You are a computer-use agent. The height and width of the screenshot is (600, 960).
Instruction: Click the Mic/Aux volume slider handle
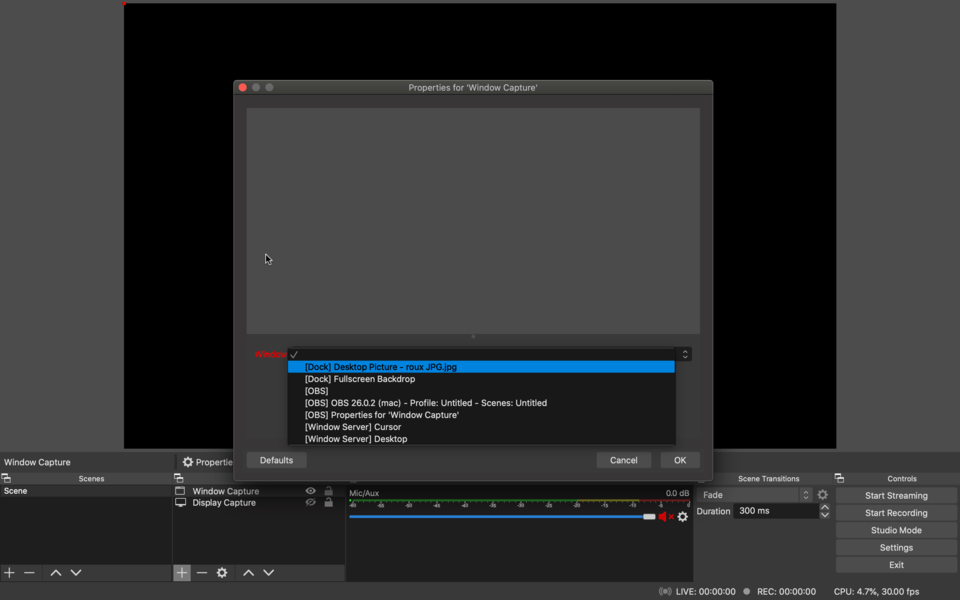649,517
